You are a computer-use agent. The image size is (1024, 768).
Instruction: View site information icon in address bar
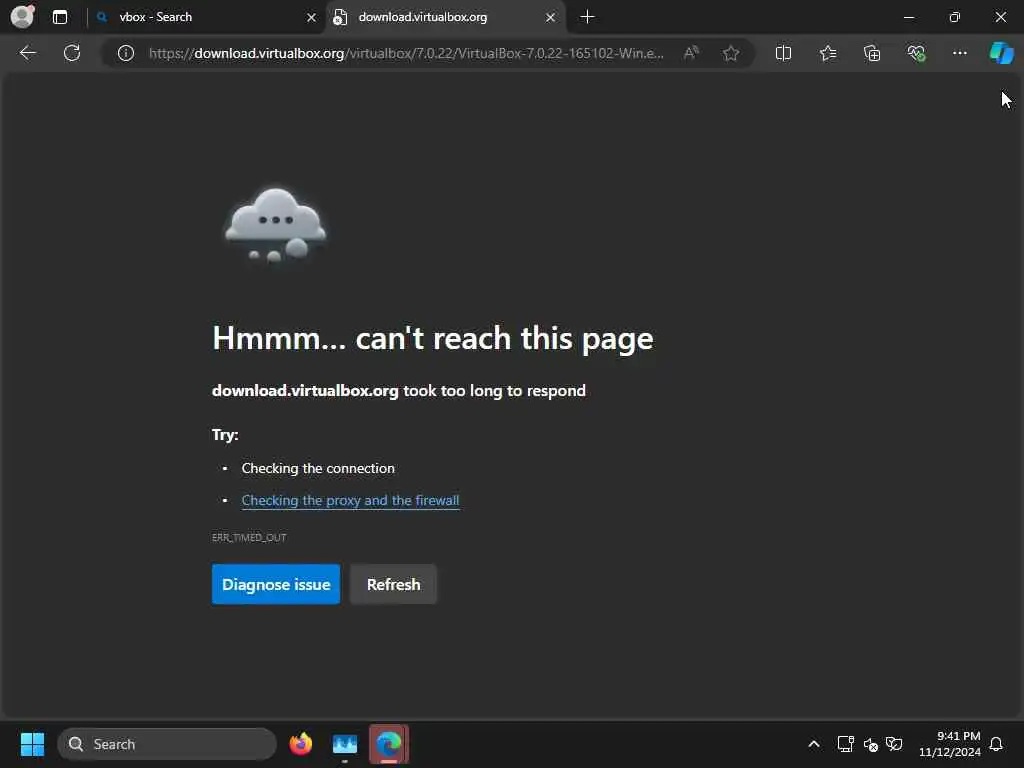(x=126, y=53)
